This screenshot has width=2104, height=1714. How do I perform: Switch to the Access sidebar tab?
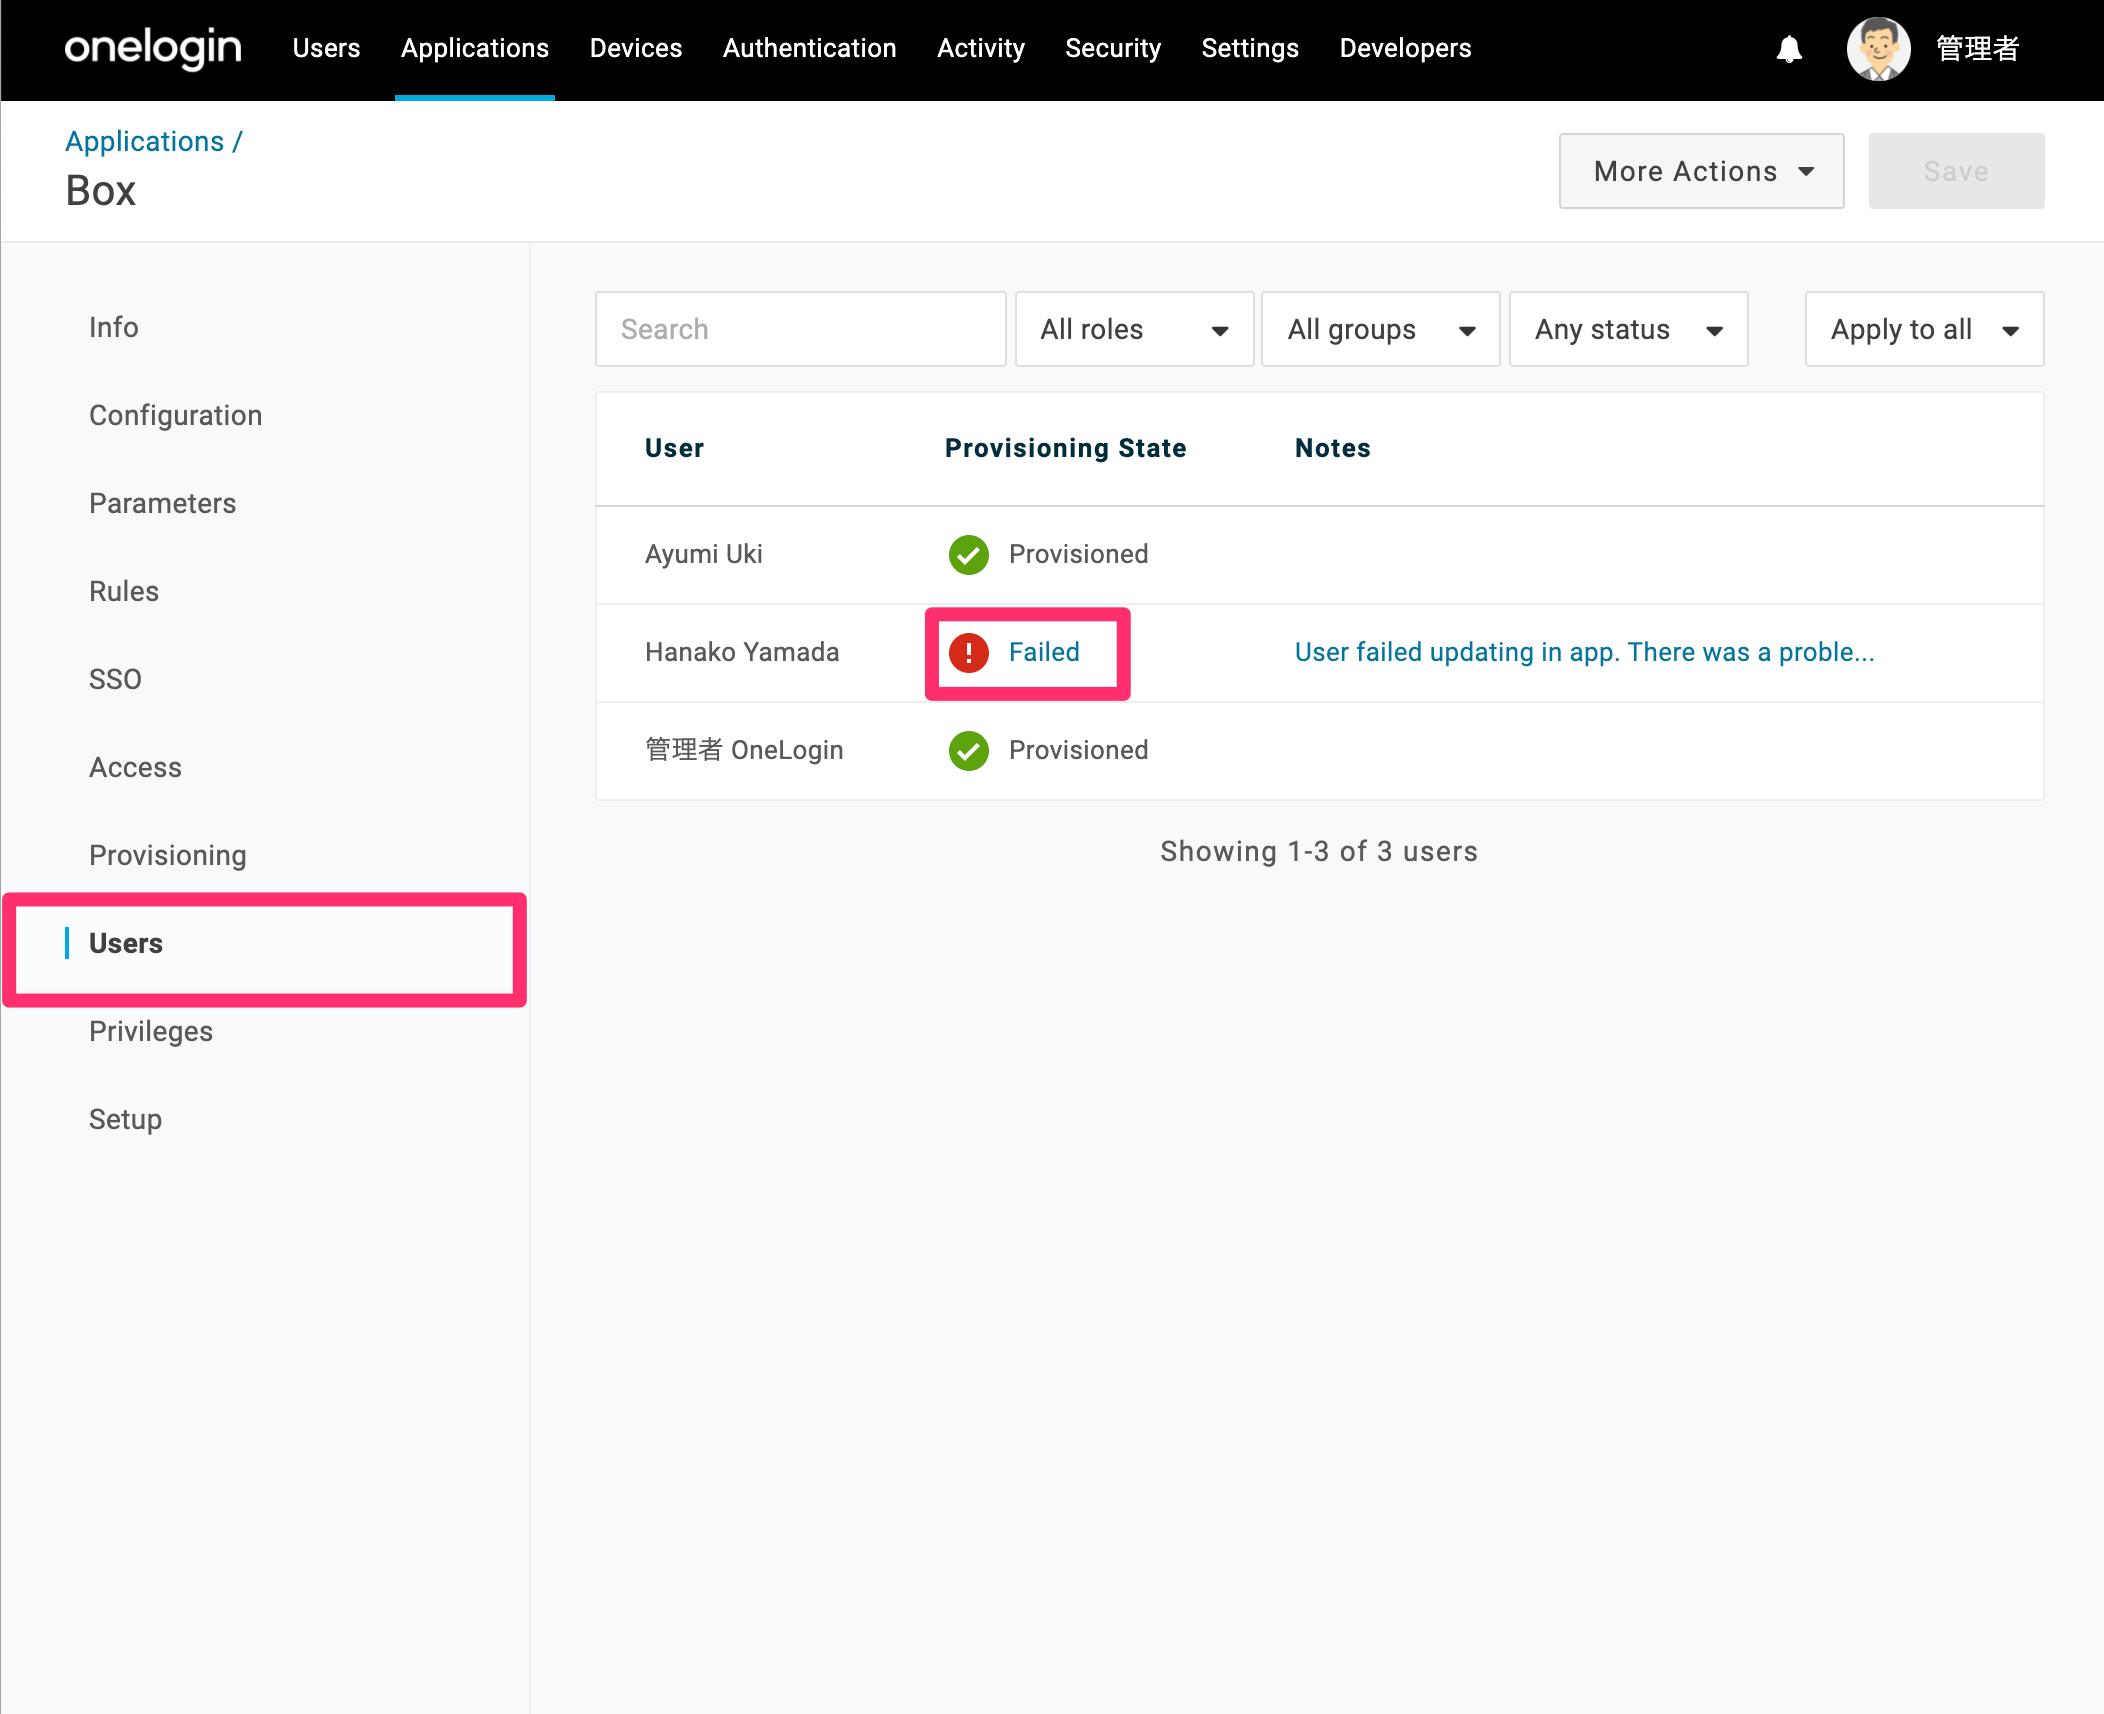point(135,767)
